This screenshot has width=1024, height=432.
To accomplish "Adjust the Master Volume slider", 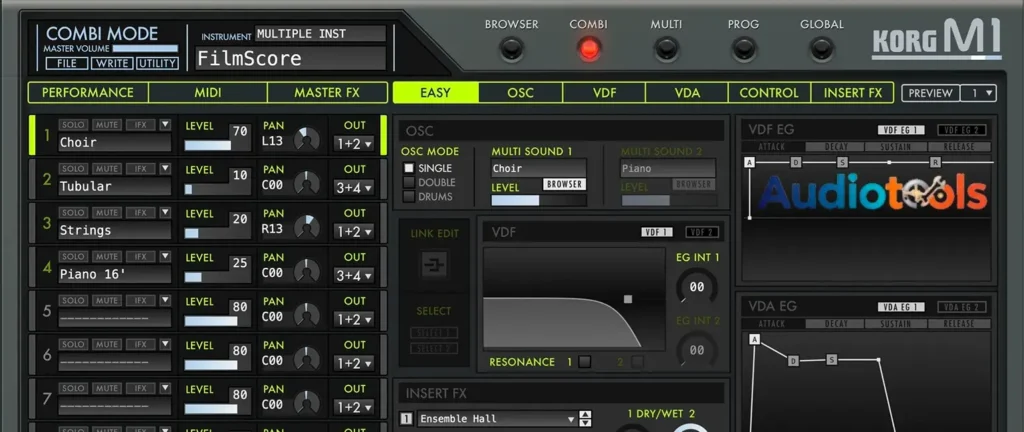I will 145,48.
